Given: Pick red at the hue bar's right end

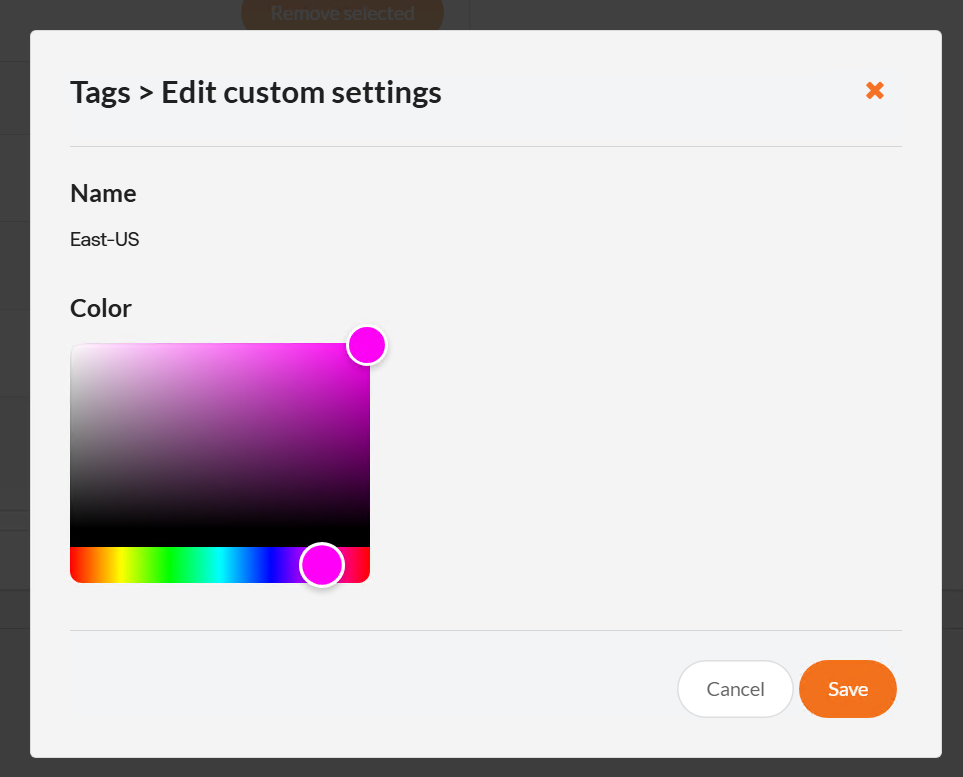Looking at the screenshot, I should (364, 565).
